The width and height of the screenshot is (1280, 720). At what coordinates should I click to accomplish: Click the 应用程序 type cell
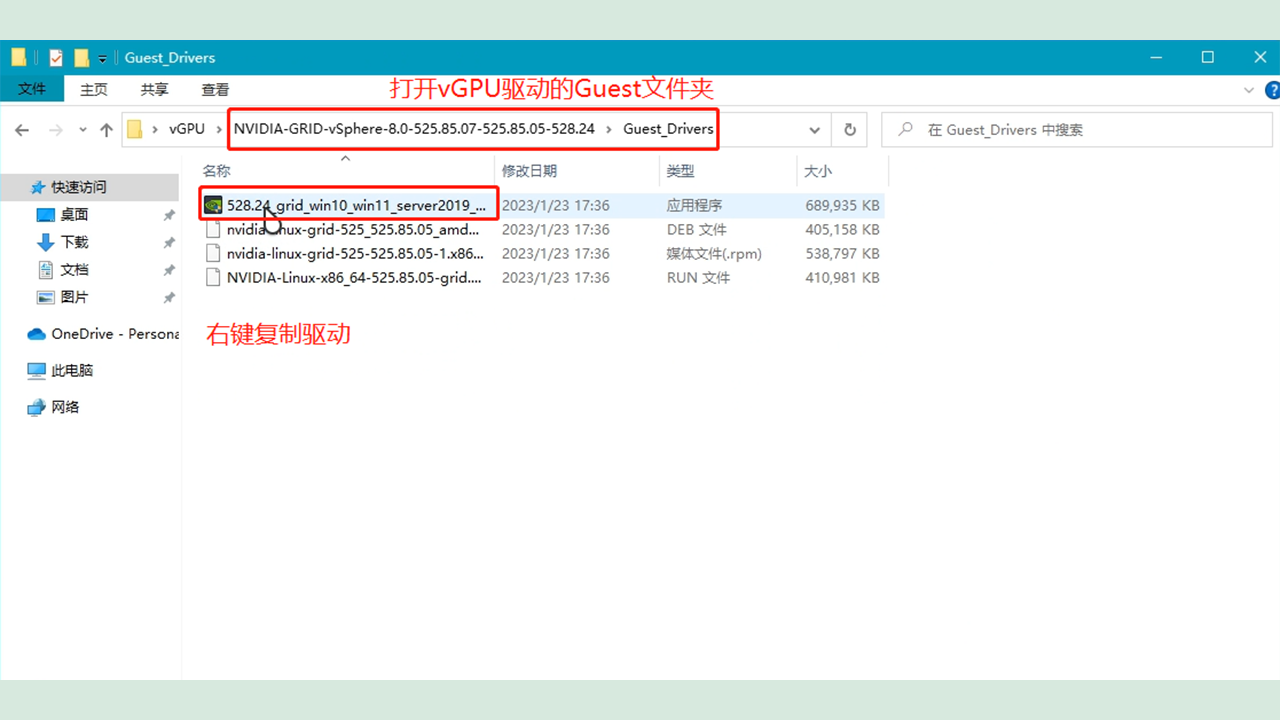[x=695, y=205]
